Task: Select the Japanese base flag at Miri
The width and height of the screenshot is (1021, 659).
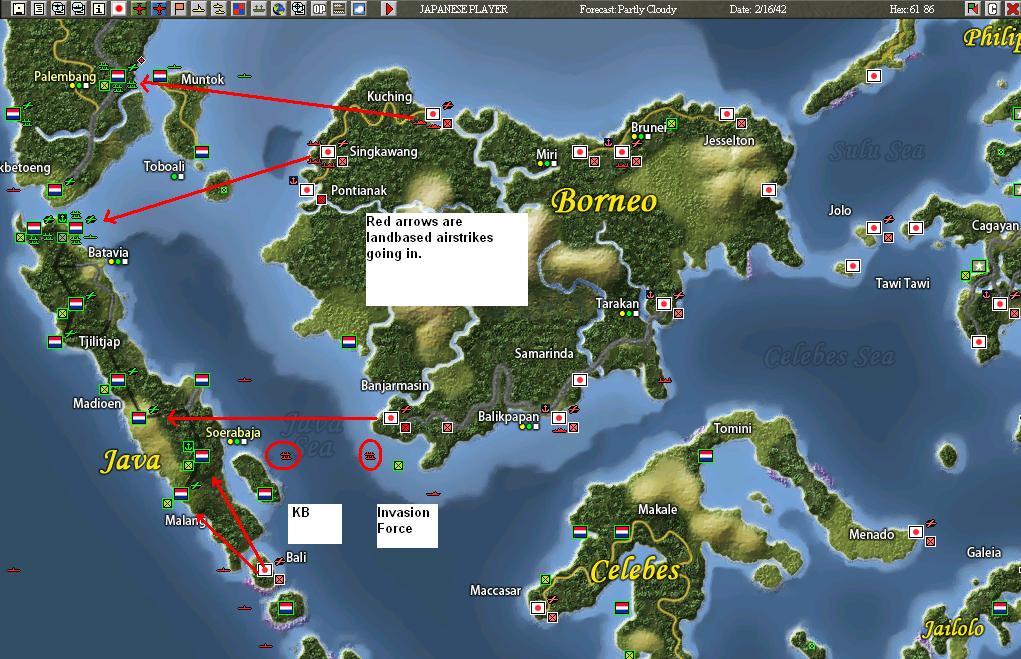Action: point(580,152)
